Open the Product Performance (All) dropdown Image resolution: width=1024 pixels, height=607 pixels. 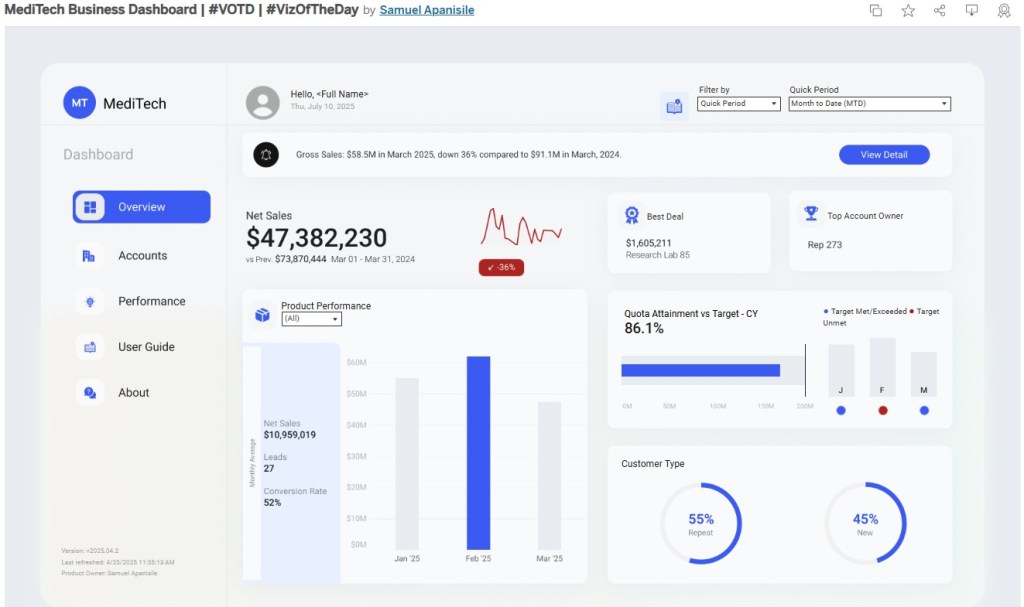pos(311,319)
